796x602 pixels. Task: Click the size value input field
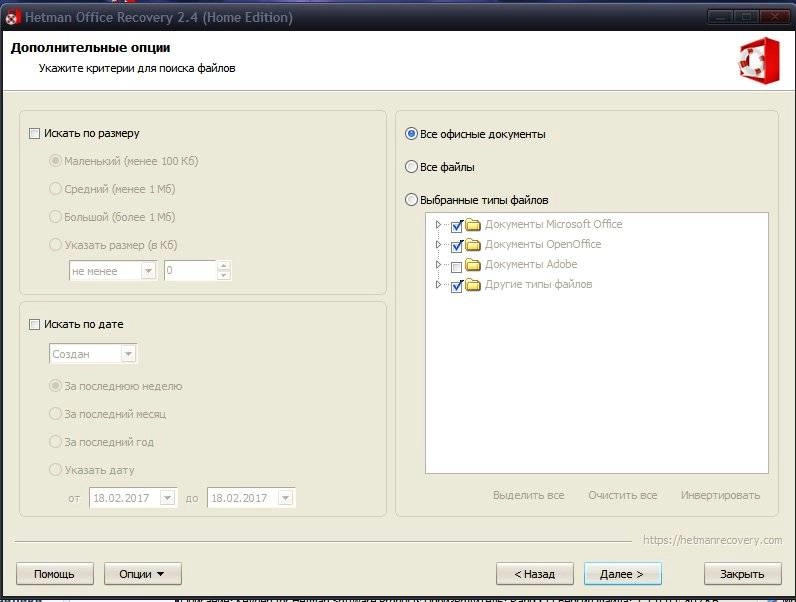tap(191, 271)
